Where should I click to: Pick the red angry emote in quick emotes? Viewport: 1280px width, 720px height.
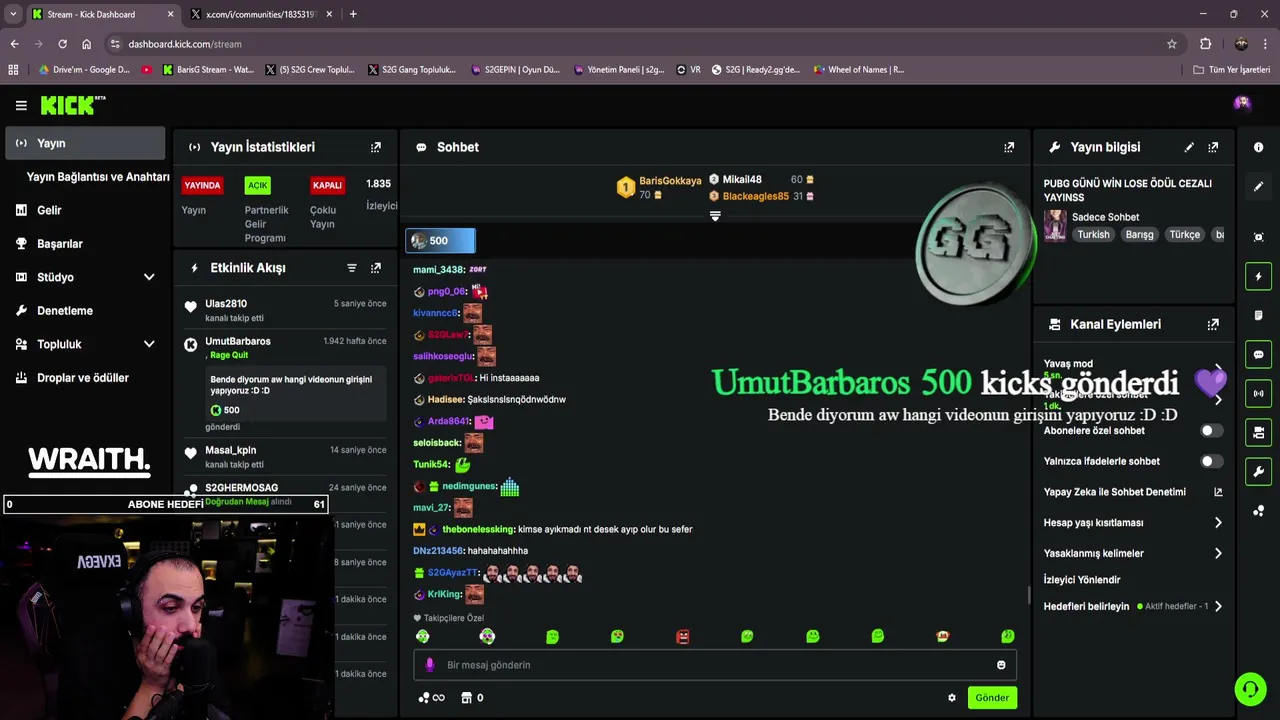683,636
